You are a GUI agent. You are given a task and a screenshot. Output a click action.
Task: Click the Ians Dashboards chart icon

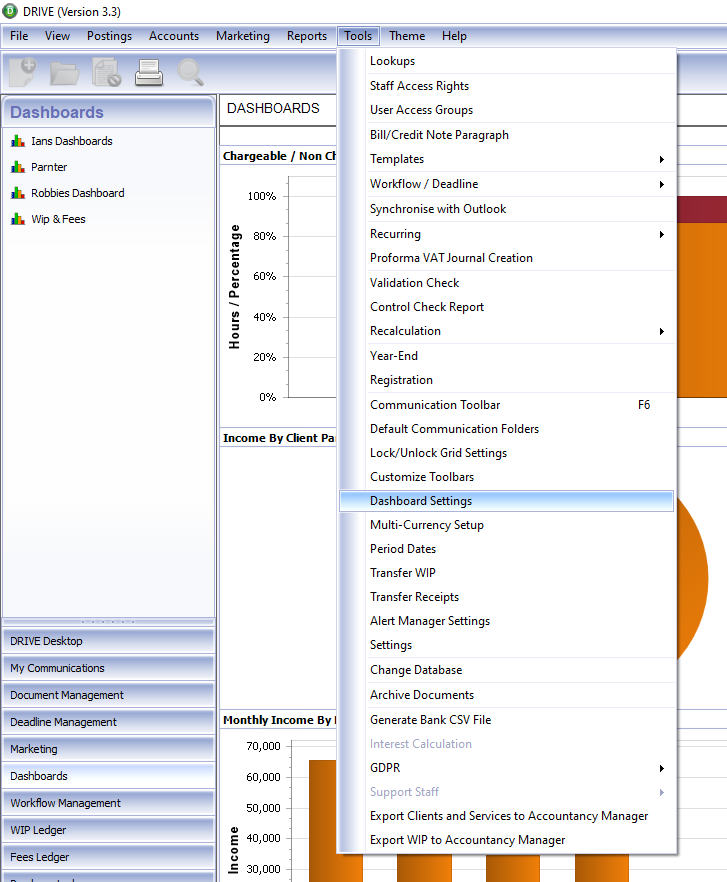coord(18,141)
